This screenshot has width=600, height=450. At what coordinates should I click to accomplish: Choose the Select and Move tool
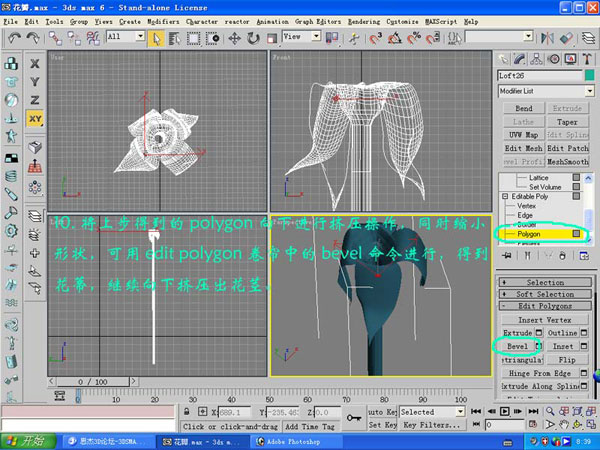(x=234, y=38)
